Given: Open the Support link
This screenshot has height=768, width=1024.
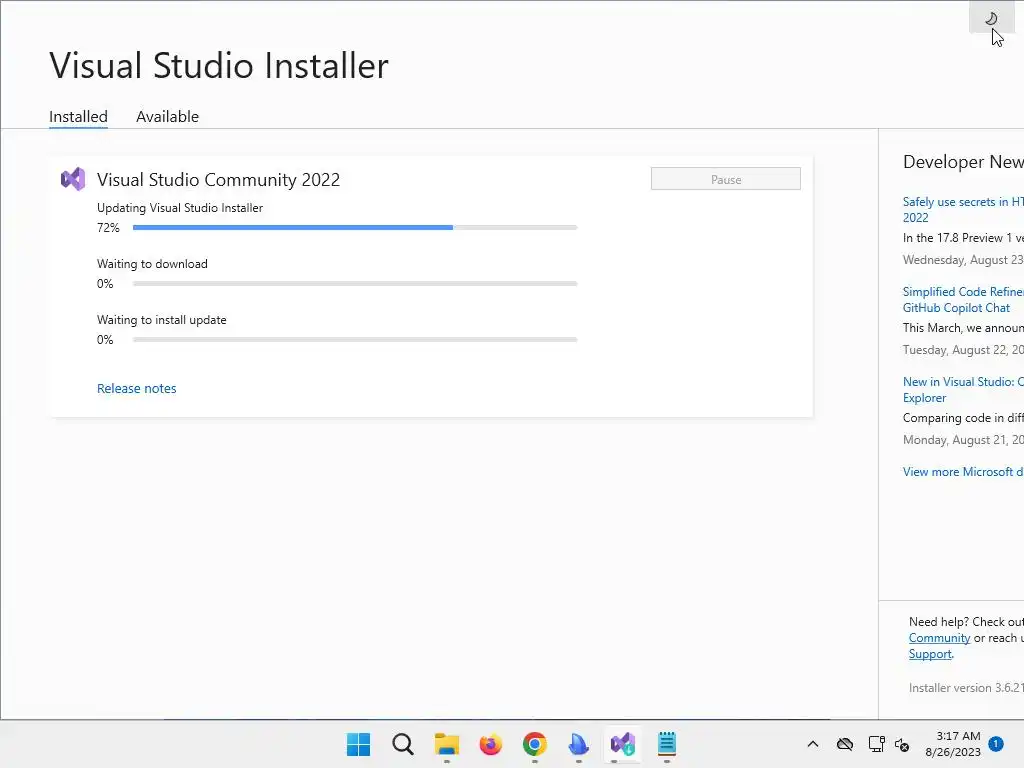Looking at the screenshot, I should pyautogui.click(x=930, y=654).
